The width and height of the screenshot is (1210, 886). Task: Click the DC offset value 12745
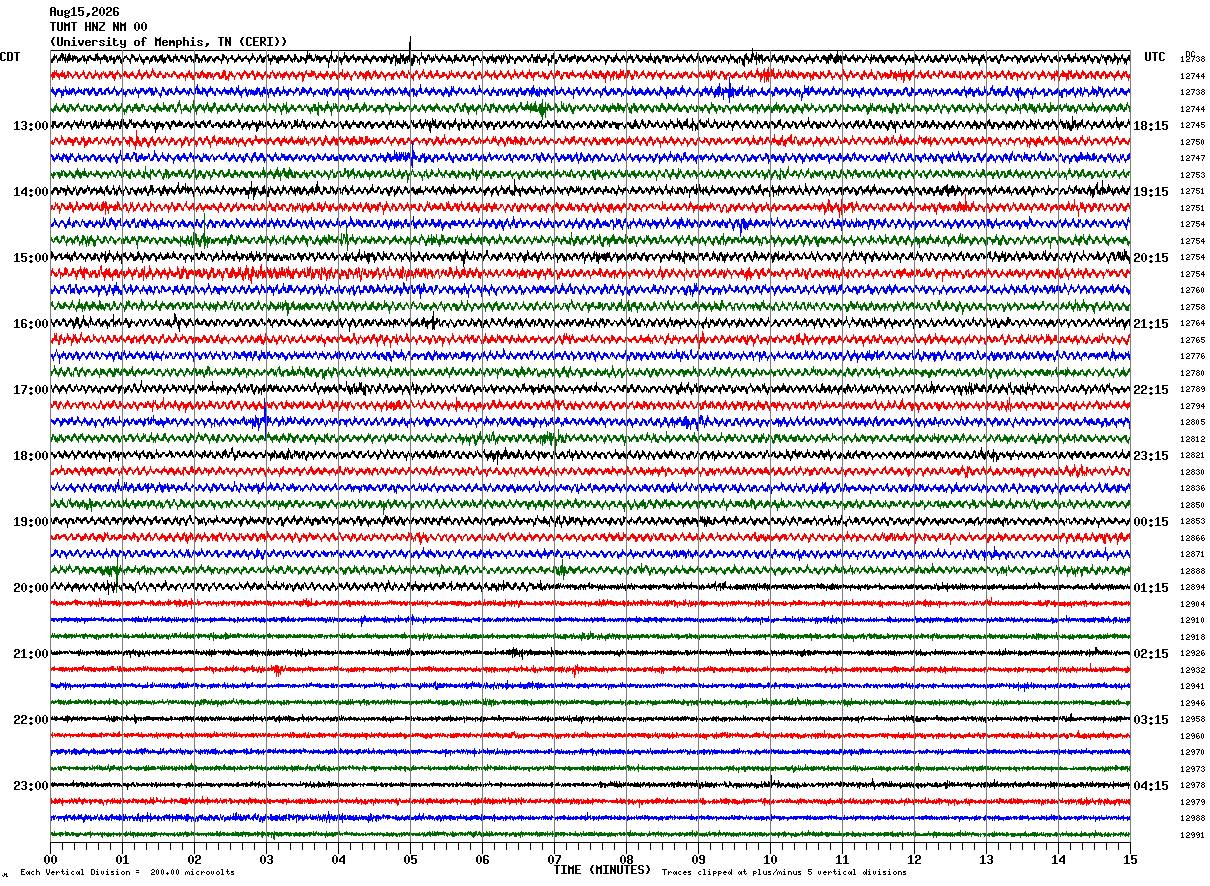[1193, 126]
